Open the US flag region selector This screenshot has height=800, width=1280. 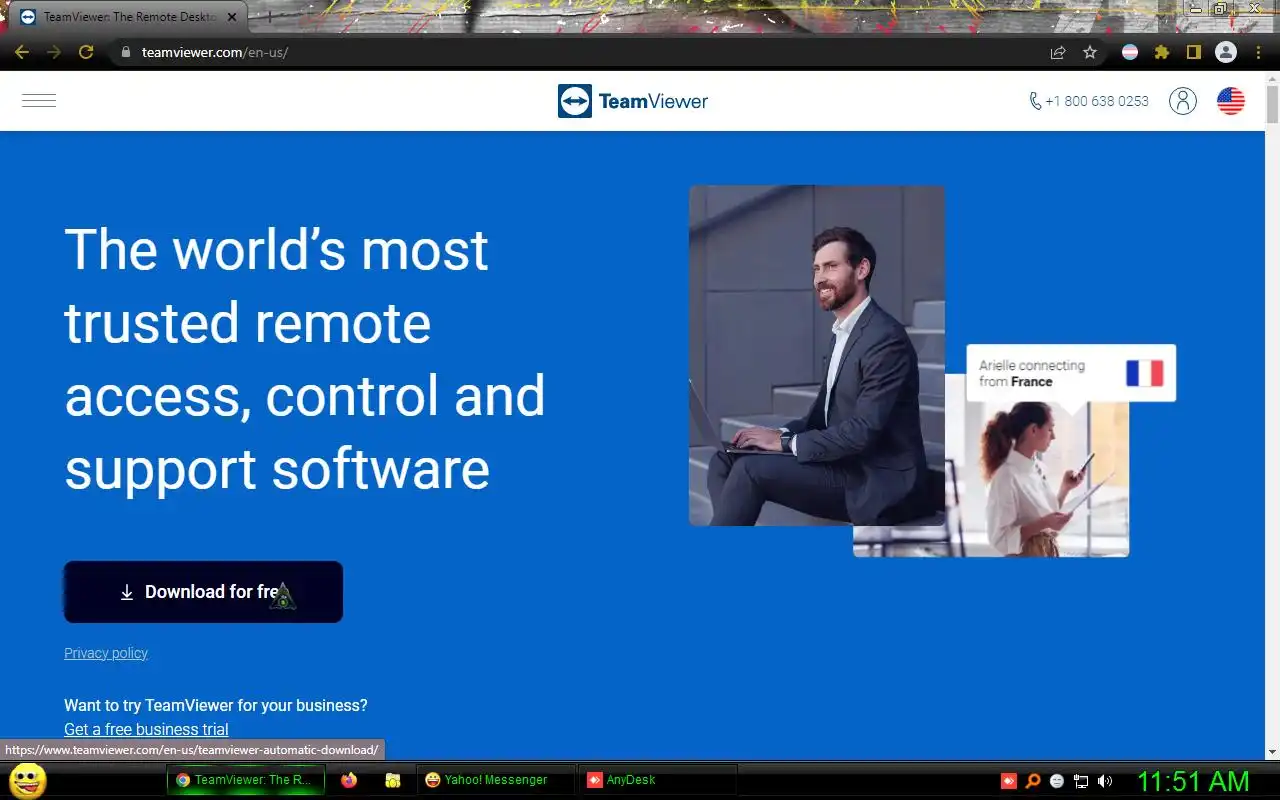[1231, 101]
